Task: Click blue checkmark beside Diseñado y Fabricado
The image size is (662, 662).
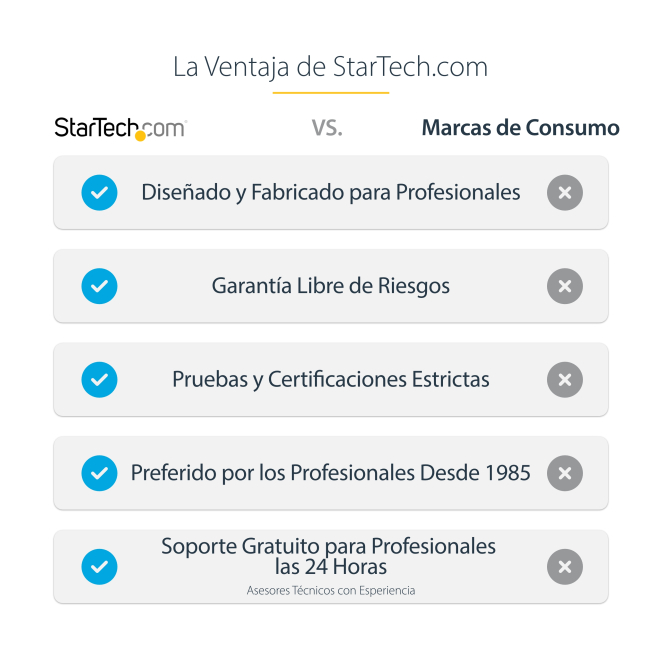Action: point(99,193)
